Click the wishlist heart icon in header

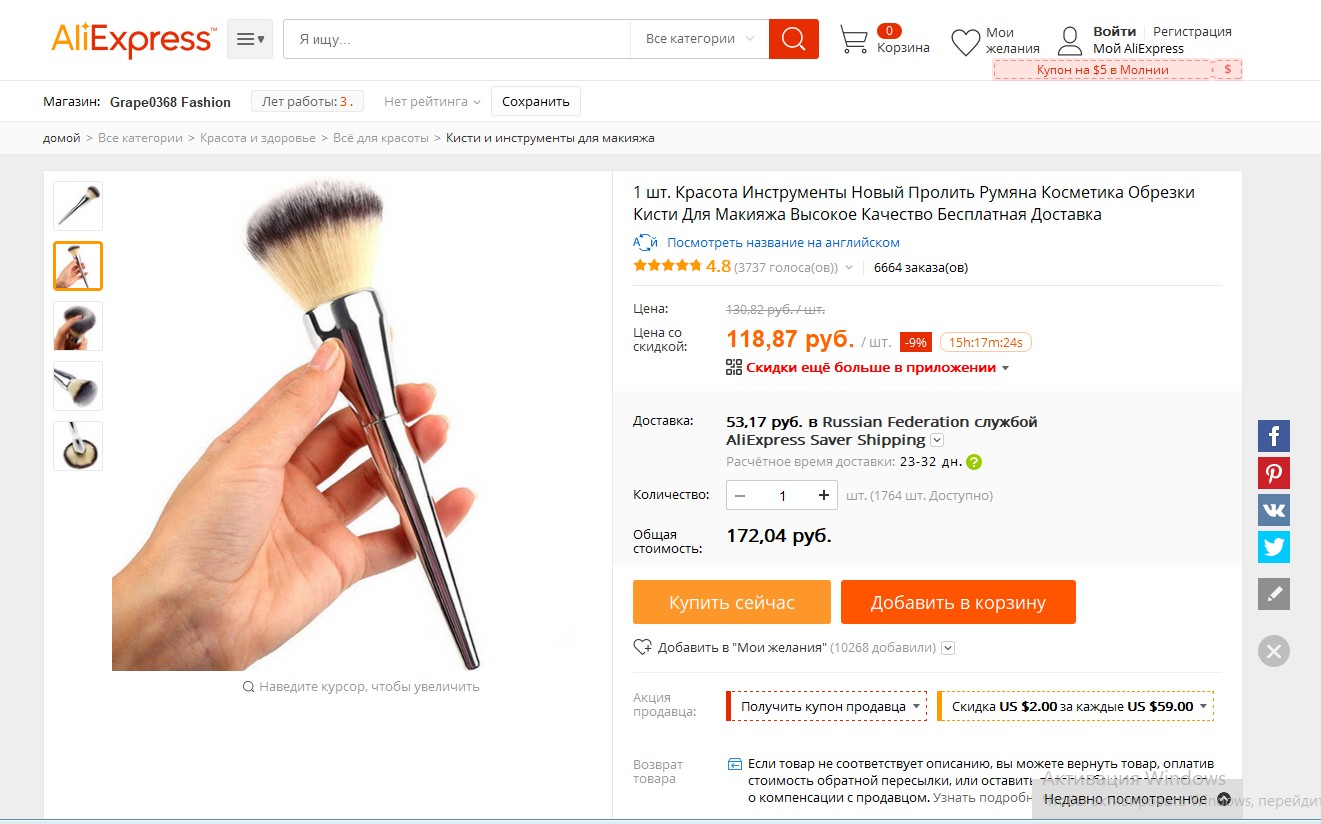tap(965, 42)
